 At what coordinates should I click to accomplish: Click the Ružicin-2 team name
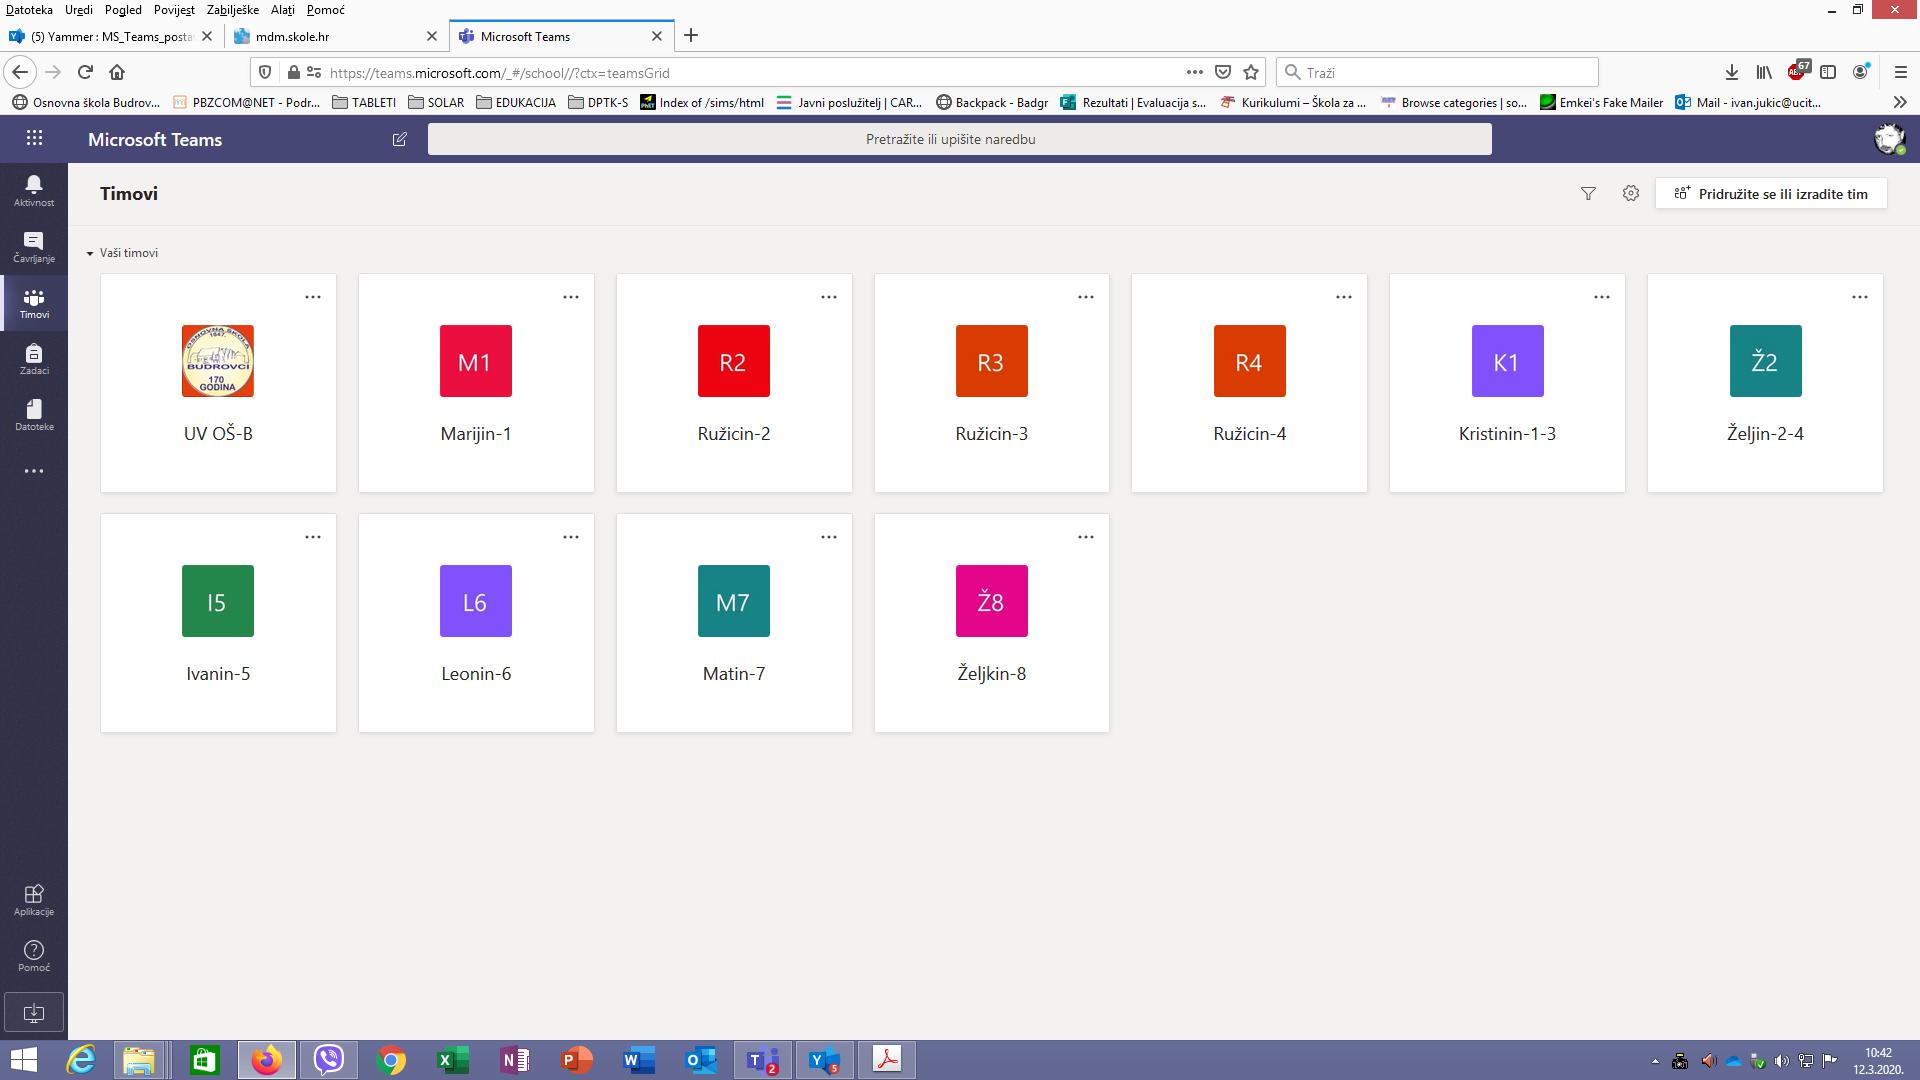734,434
